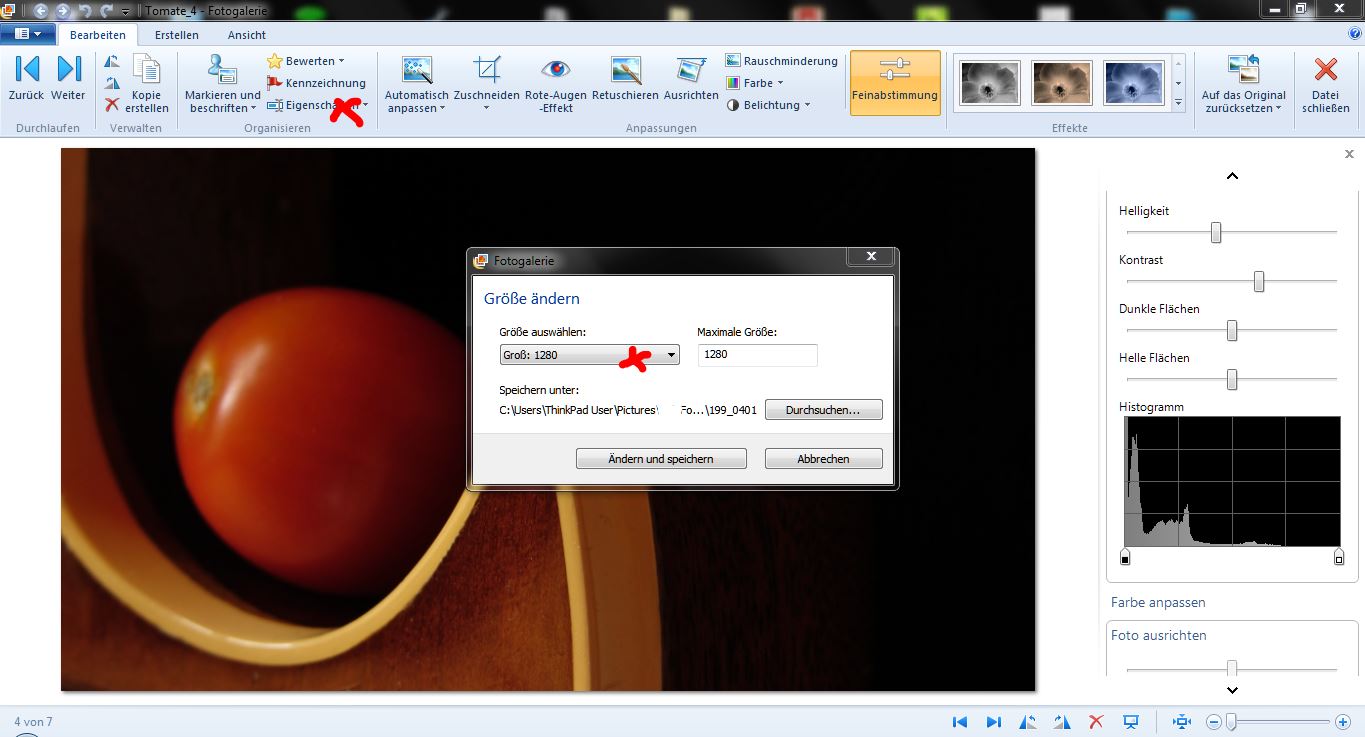Open the quick access toolbar customize arrow
This screenshot has height=737, width=1365.
point(124,11)
